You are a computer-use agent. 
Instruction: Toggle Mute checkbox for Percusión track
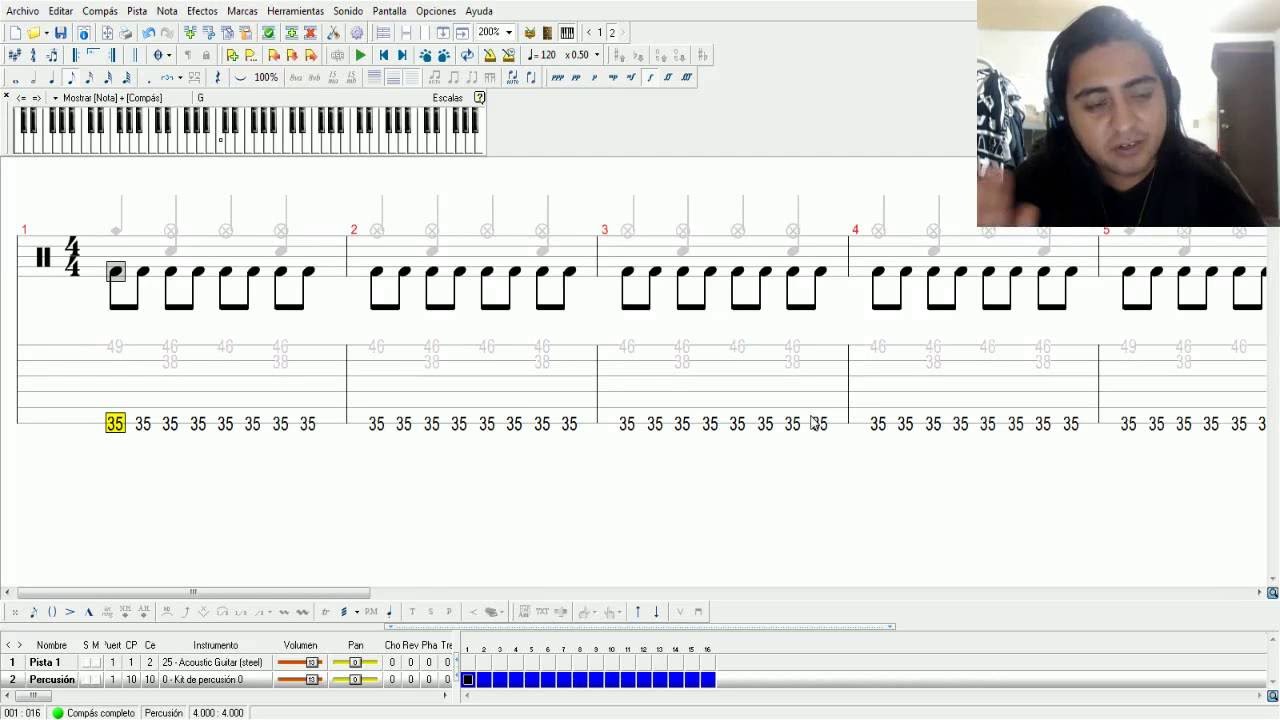click(96, 680)
